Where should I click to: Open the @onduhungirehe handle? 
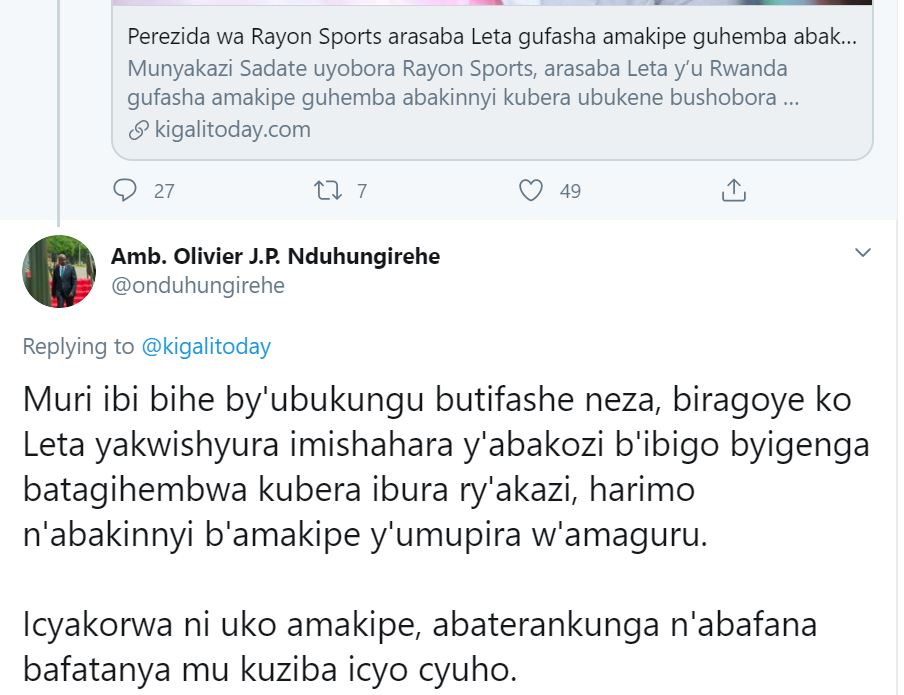click(x=198, y=286)
